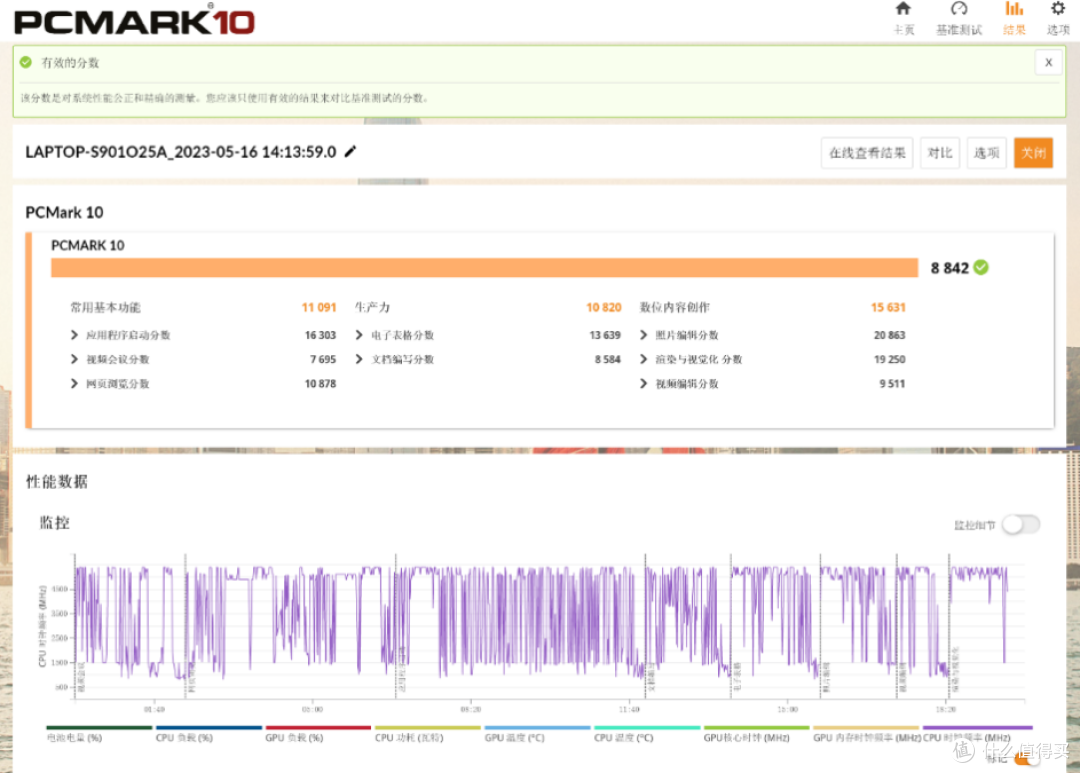Click the 主页 label in top navigation
The width and height of the screenshot is (1080, 773).
coord(904,30)
